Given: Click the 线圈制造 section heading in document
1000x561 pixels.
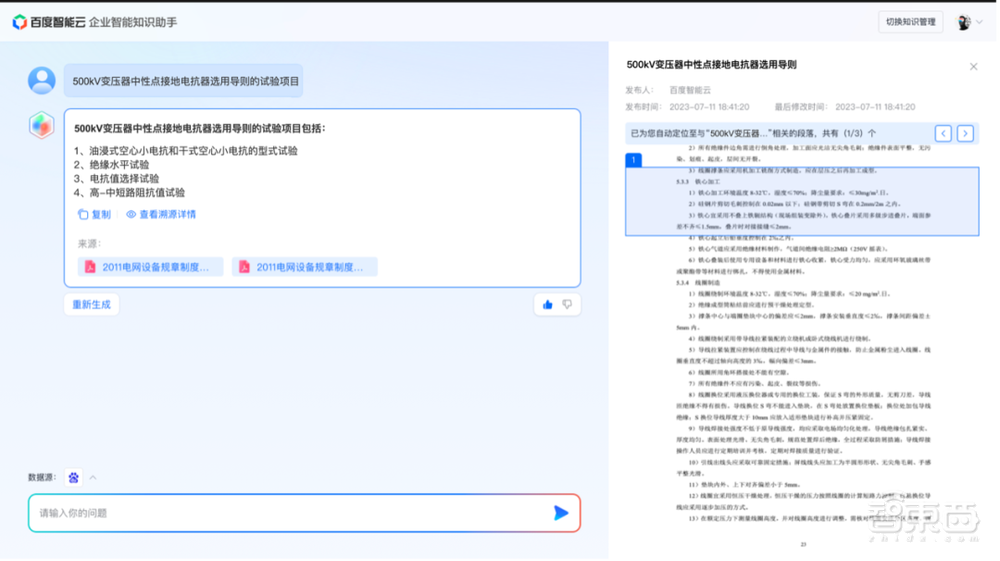Looking at the screenshot, I should coord(700,283).
